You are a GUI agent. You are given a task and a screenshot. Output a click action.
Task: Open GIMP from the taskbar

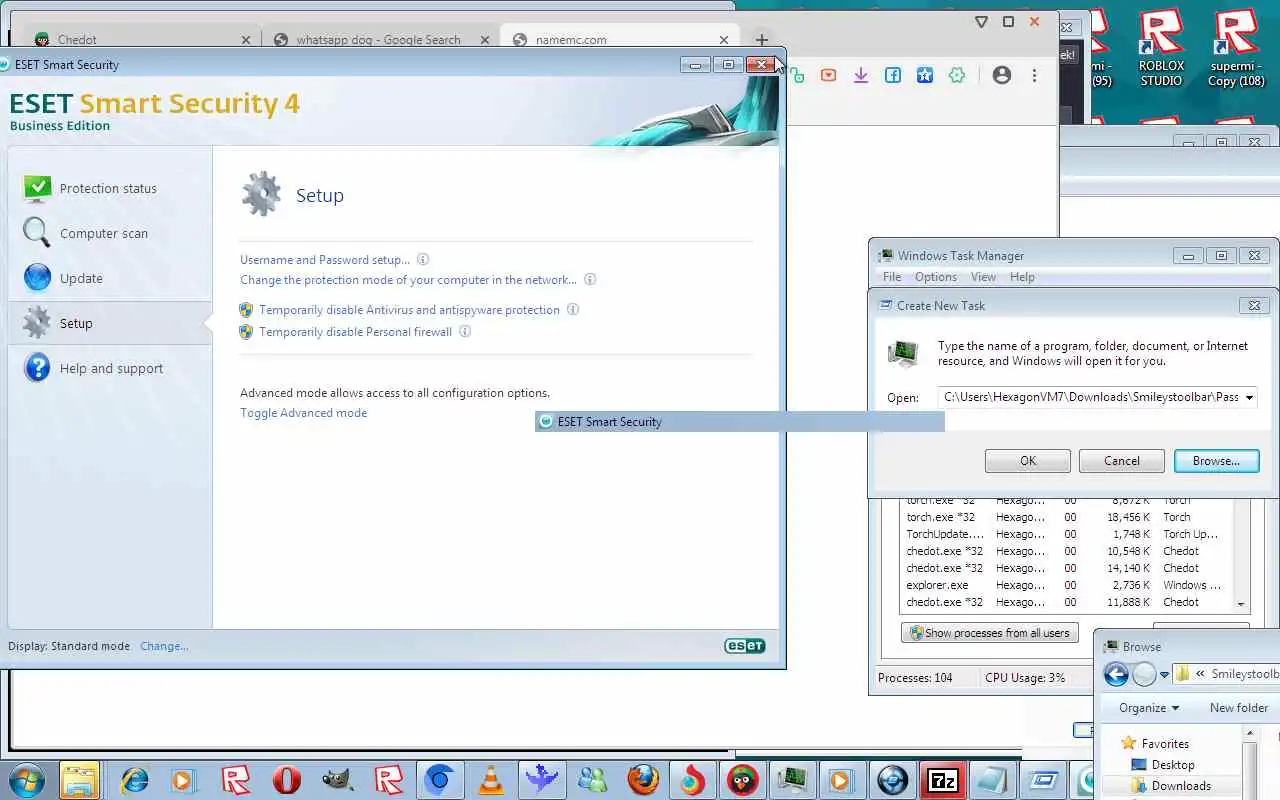pyautogui.click(x=338, y=780)
